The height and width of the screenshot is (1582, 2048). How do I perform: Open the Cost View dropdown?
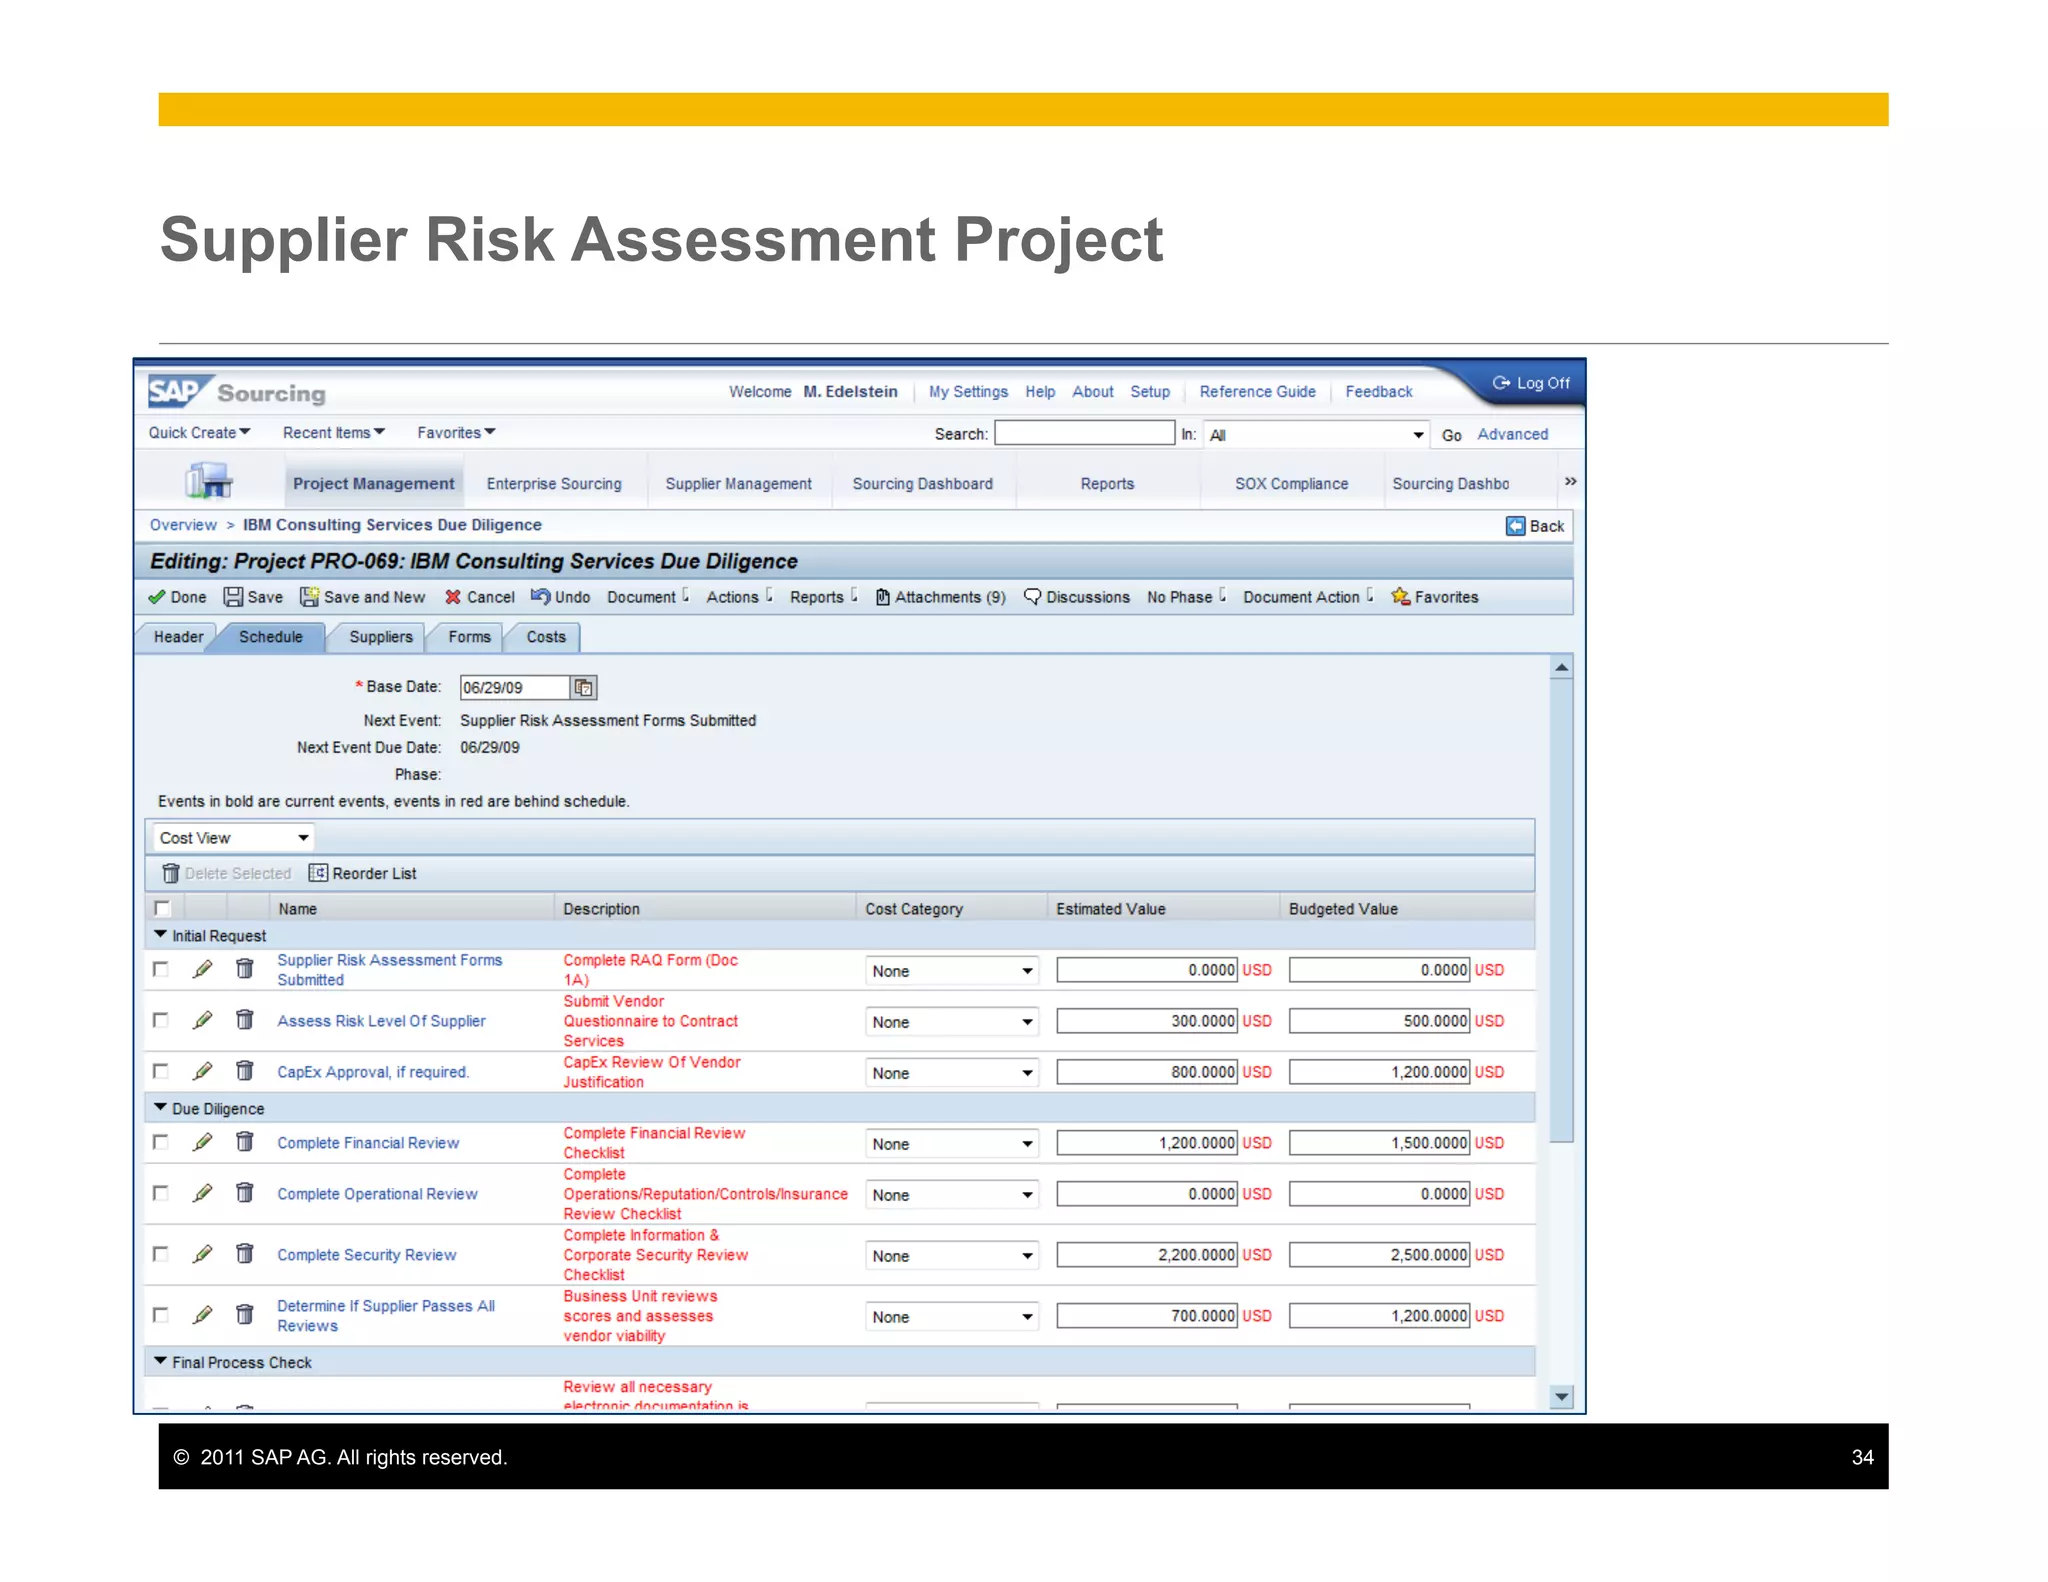tap(233, 838)
